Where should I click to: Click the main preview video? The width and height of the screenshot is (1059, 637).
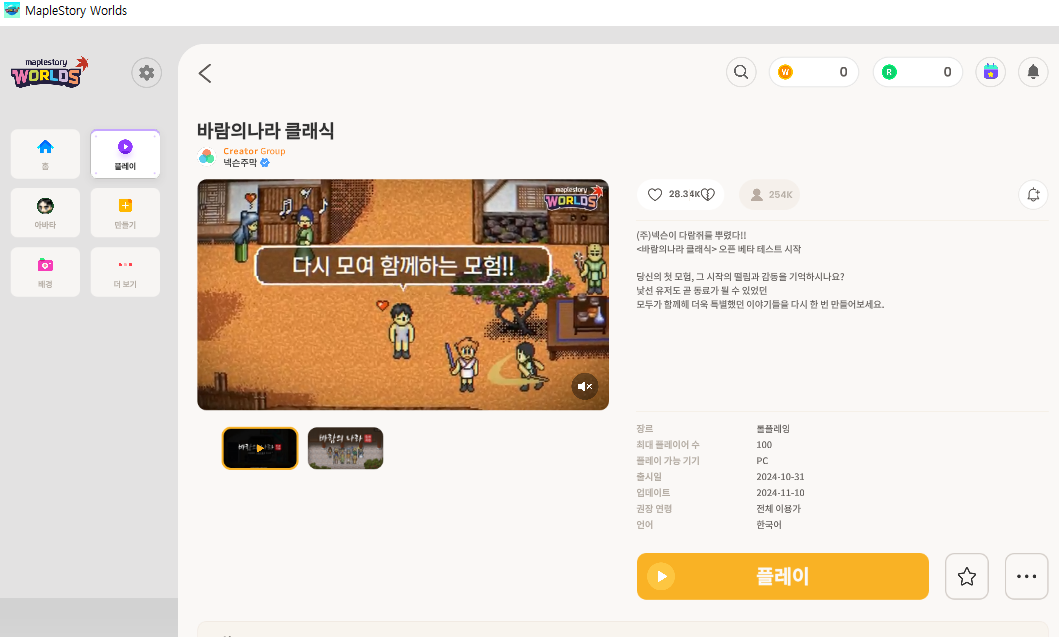[x=403, y=295]
